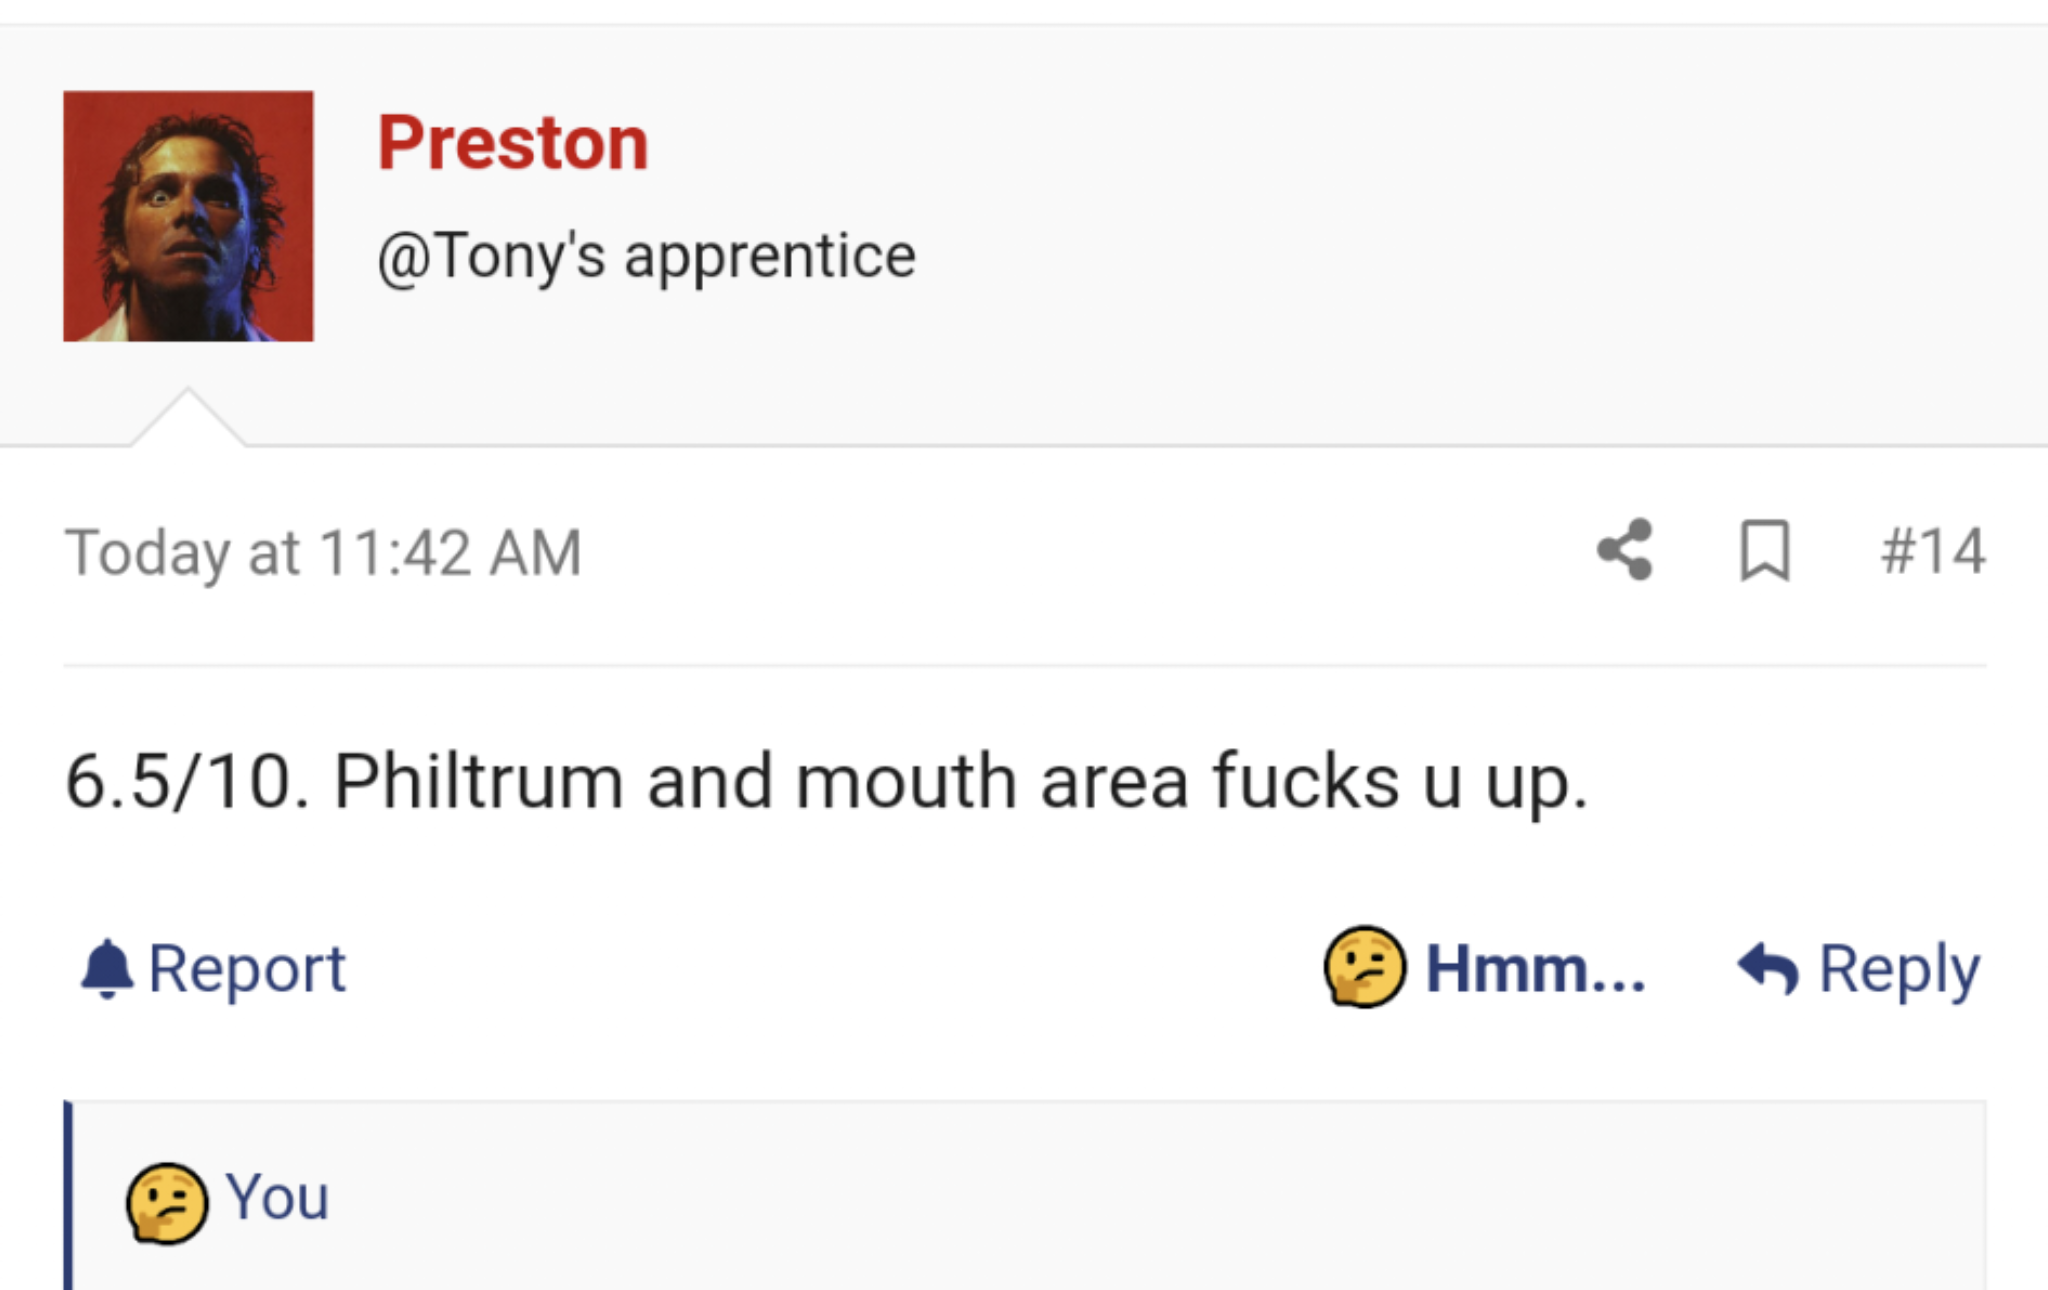Click the Today at 11:42 AM timestamp
This screenshot has width=2048, height=1290.
pos(323,553)
